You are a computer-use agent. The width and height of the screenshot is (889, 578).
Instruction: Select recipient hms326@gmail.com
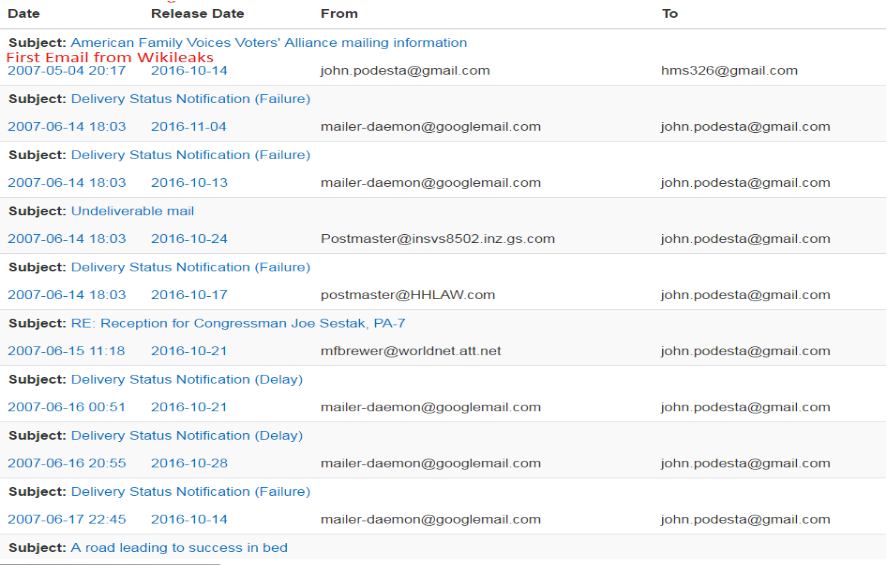(x=729, y=71)
